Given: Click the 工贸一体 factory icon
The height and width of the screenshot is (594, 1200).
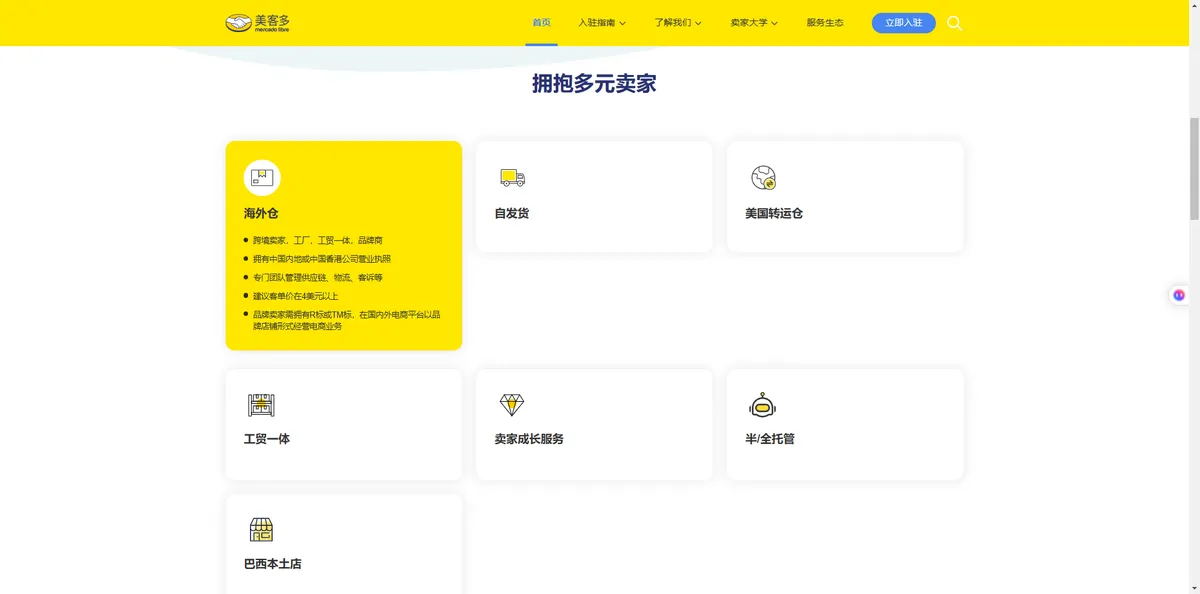Looking at the screenshot, I should tap(261, 404).
